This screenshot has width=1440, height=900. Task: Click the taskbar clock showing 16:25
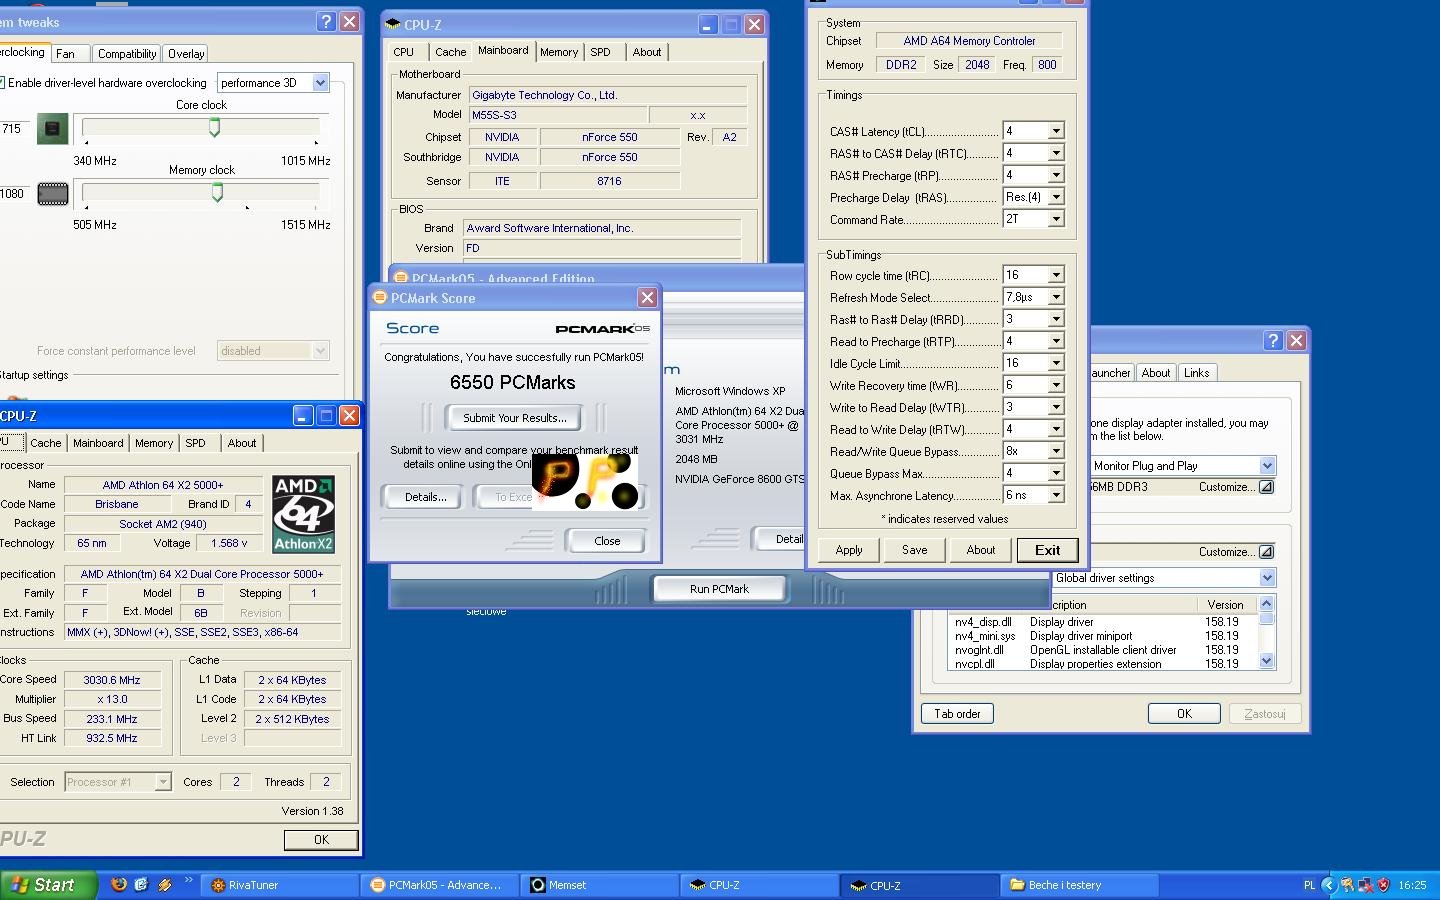click(x=1412, y=885)
